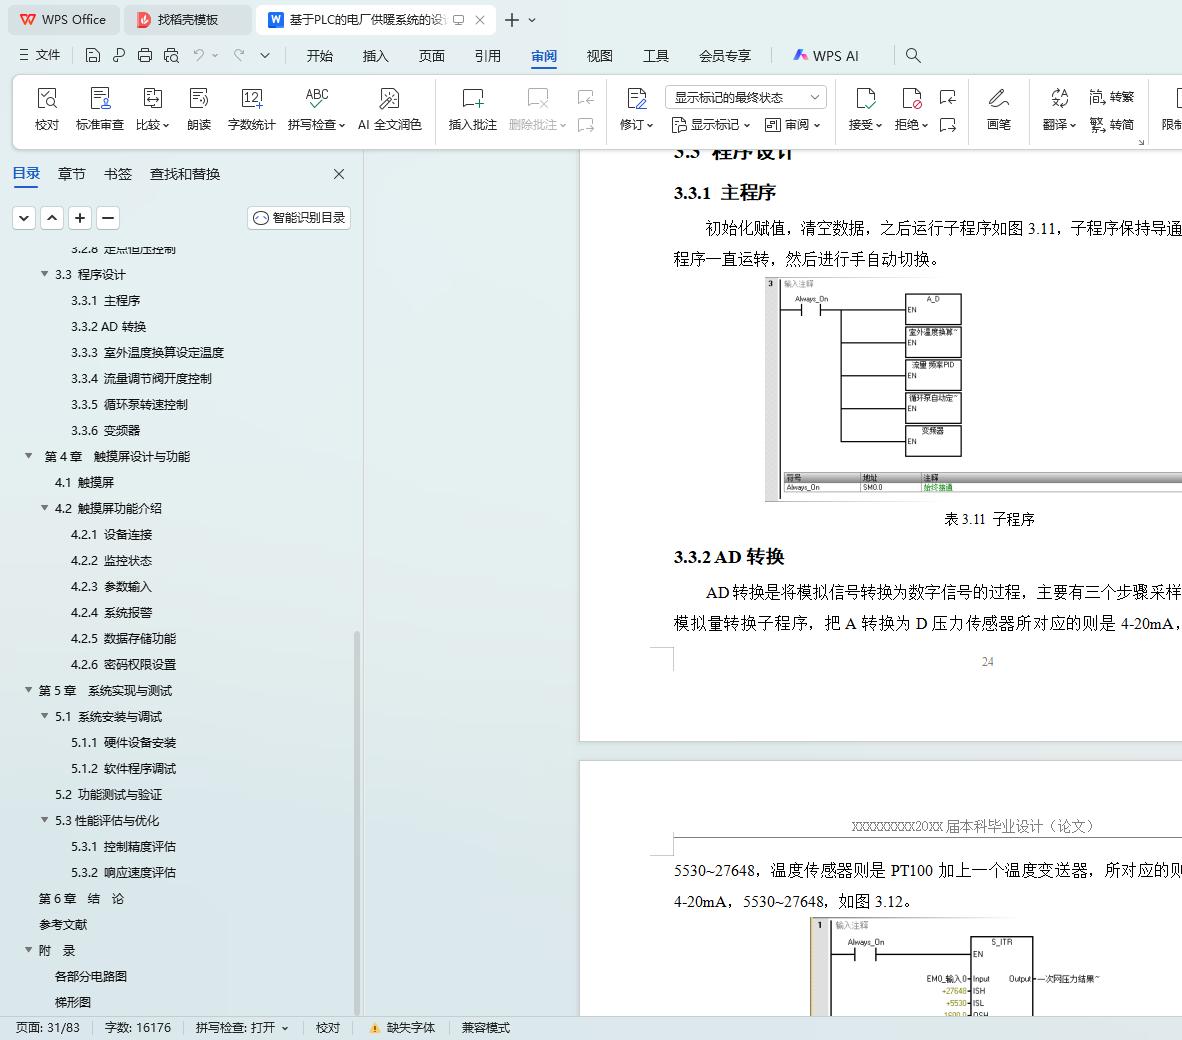Image resolution: width=1182 pixels, height=1040 pixels.
Task: Switch to 书签 tab in navigation pane
Action: pyautogui.click(x=118, y=174)
